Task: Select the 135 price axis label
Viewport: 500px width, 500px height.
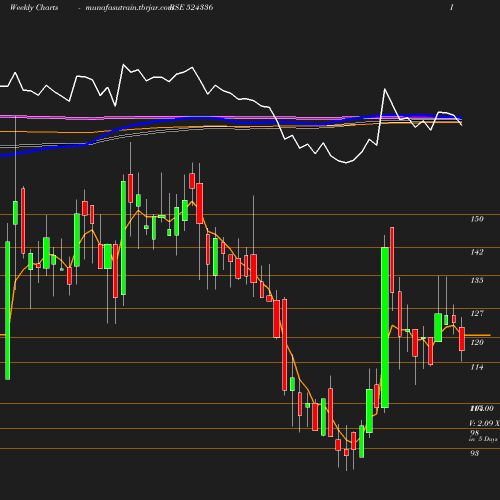Action: click(x=477, y=280)
